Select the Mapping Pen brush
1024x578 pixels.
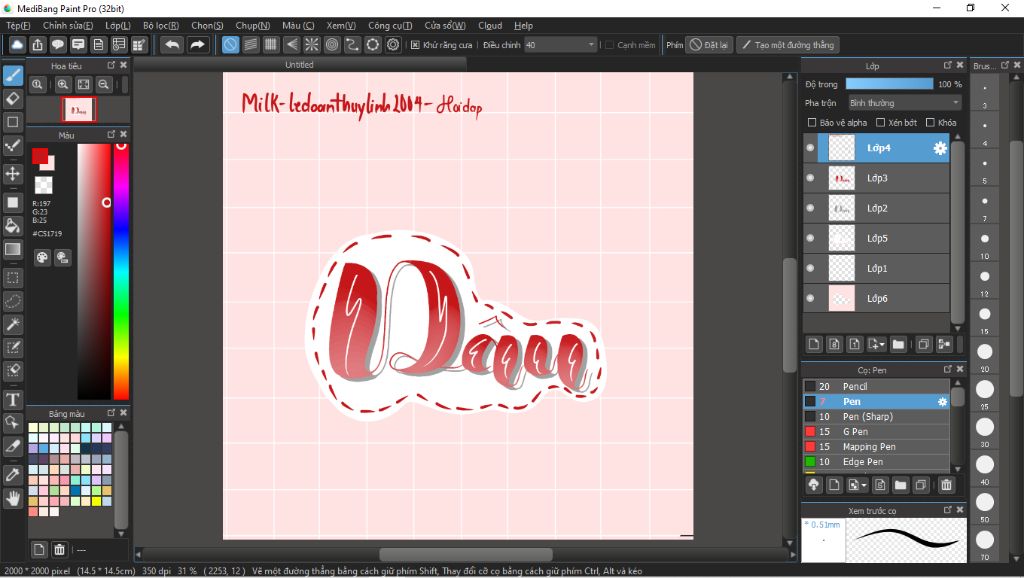[x=876, y=447]
